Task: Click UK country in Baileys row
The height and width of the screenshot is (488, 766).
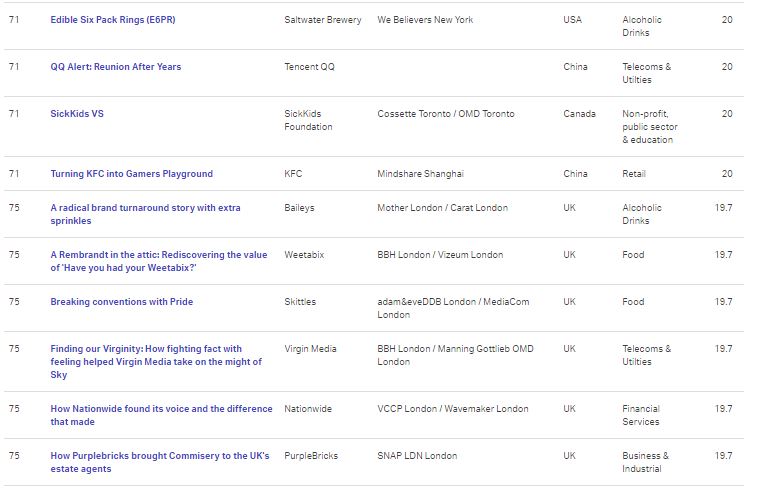Action: [570, 208]
